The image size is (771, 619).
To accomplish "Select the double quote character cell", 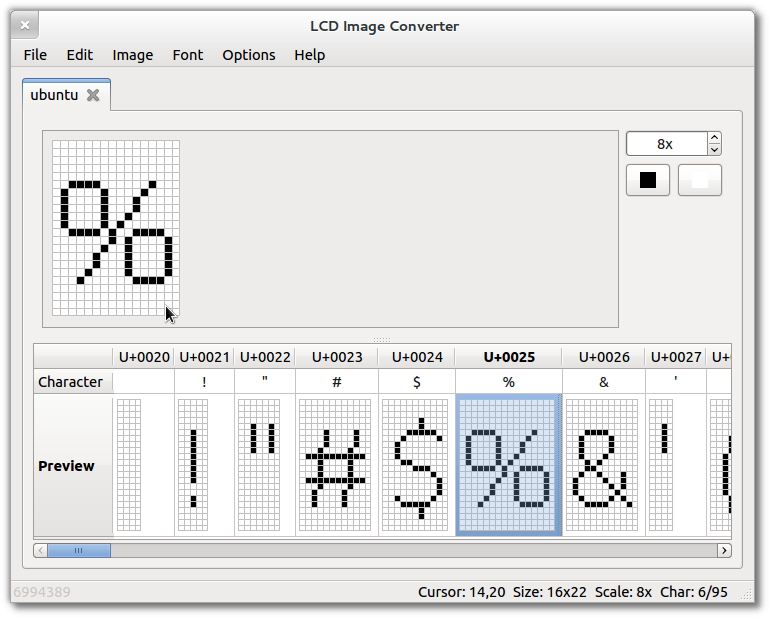I will click(265, 382).
